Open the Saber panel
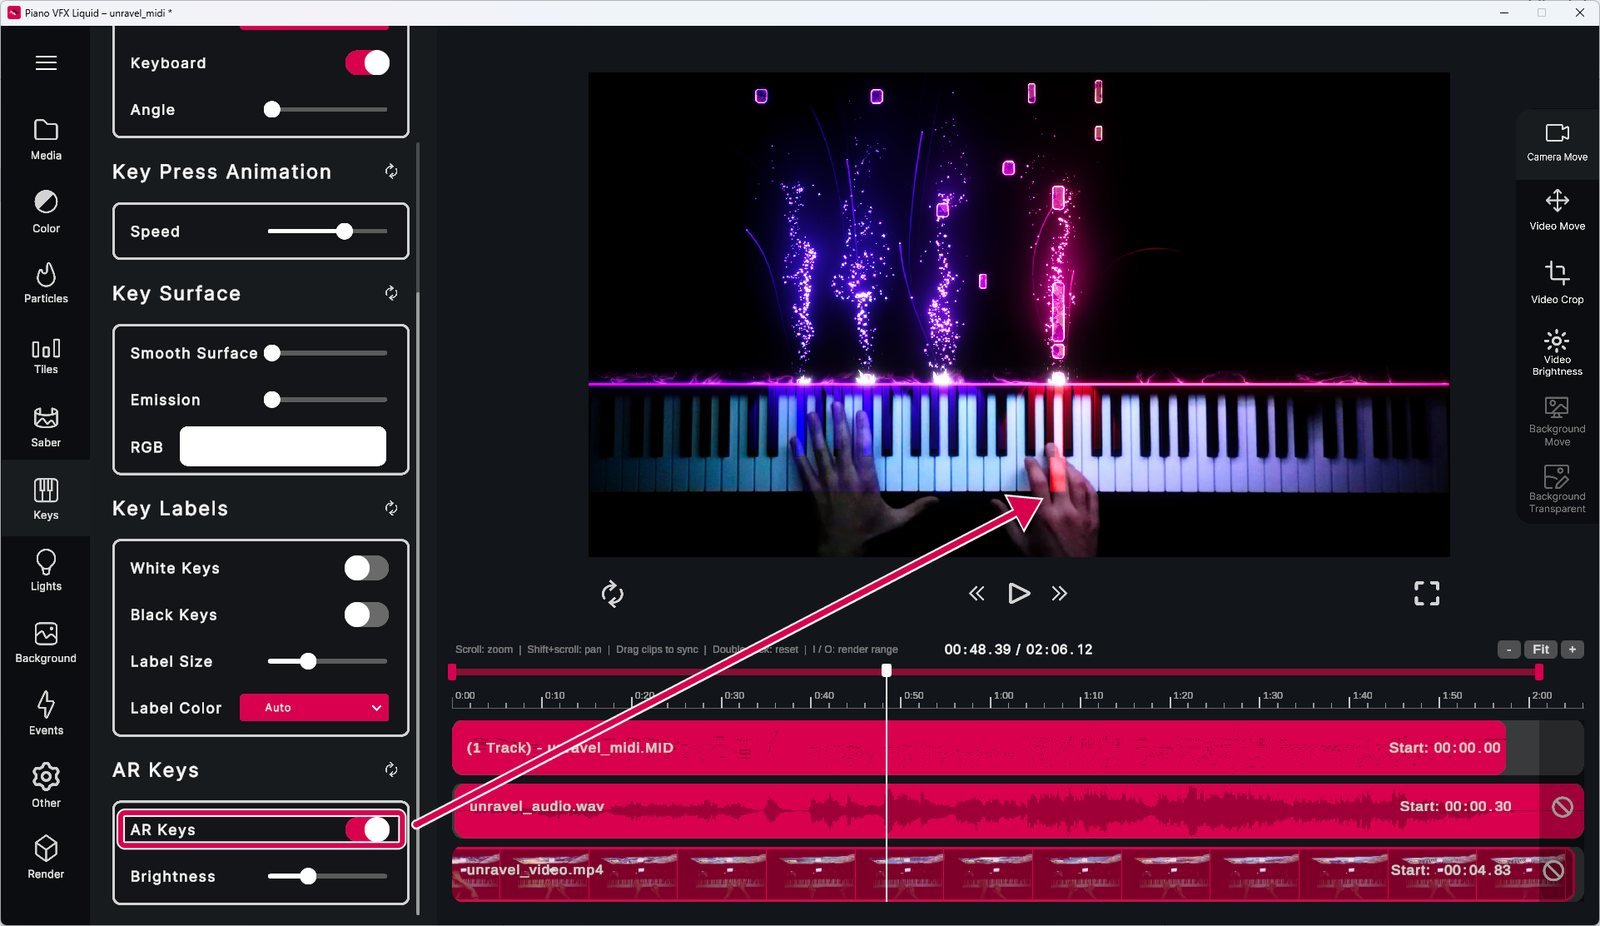1600x926 pixels. [46, 427]
